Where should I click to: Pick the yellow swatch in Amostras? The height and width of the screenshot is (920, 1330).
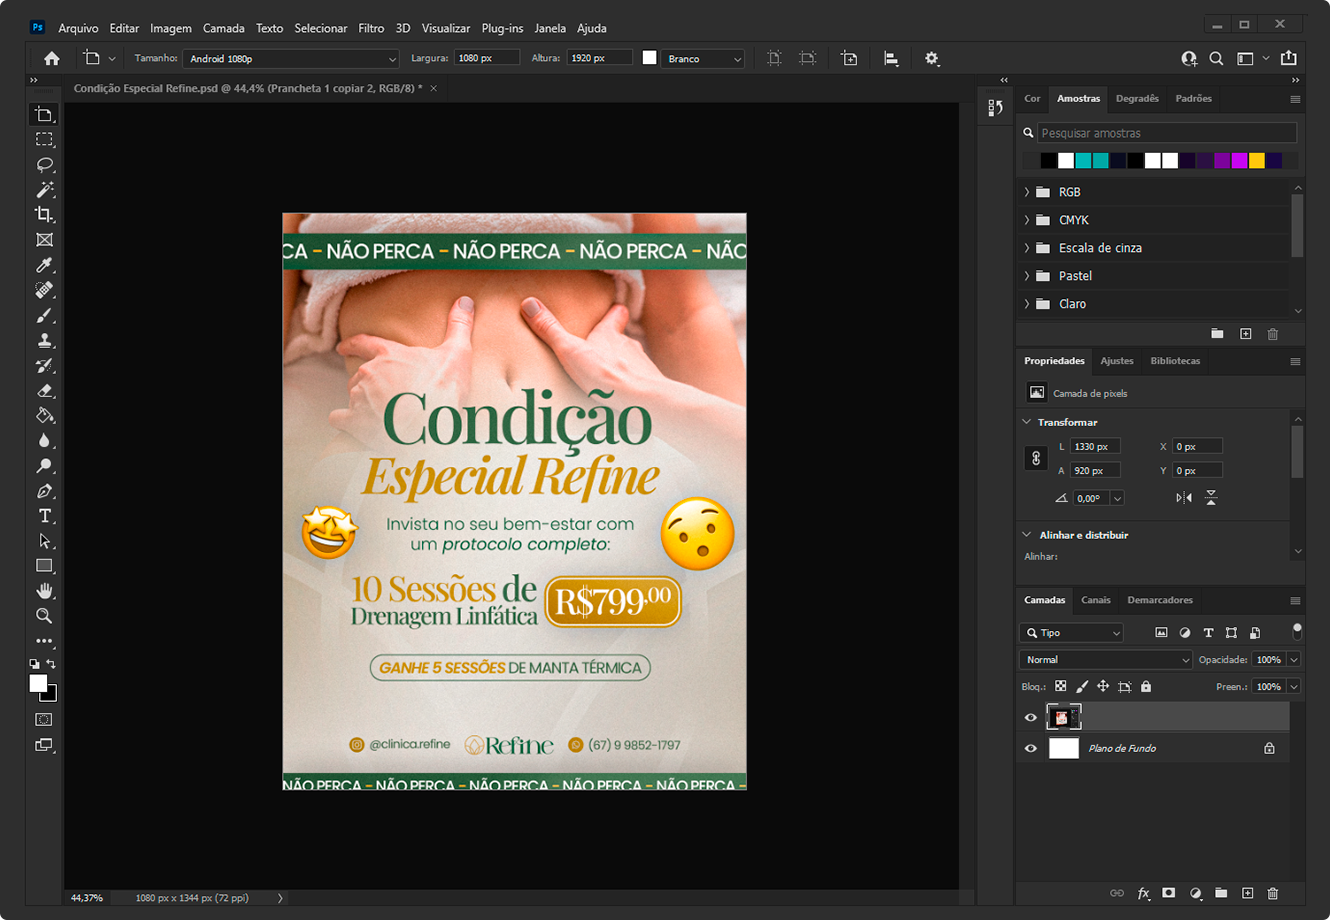(x=1257, y=161)
